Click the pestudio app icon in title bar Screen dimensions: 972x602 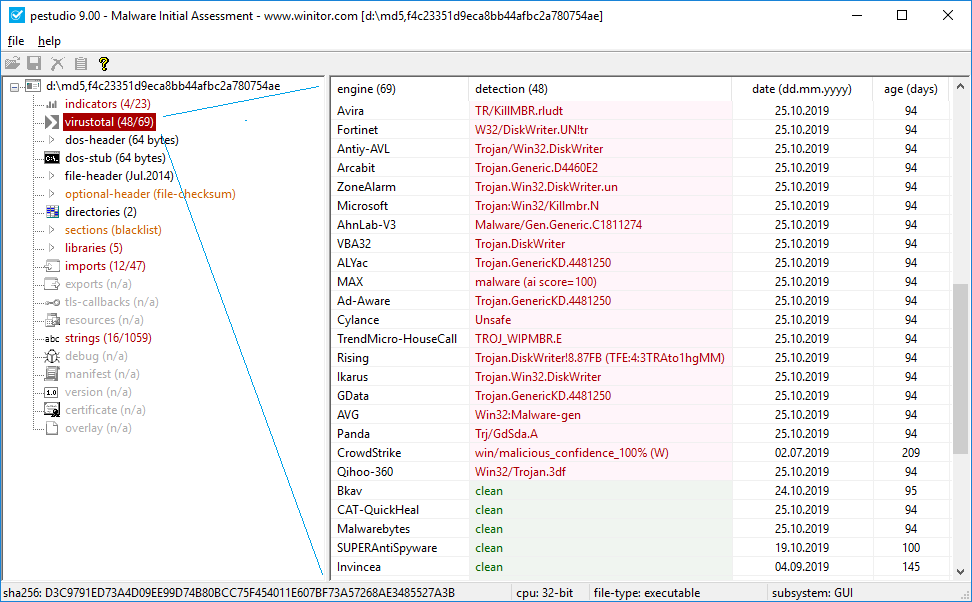click(17, 15)
